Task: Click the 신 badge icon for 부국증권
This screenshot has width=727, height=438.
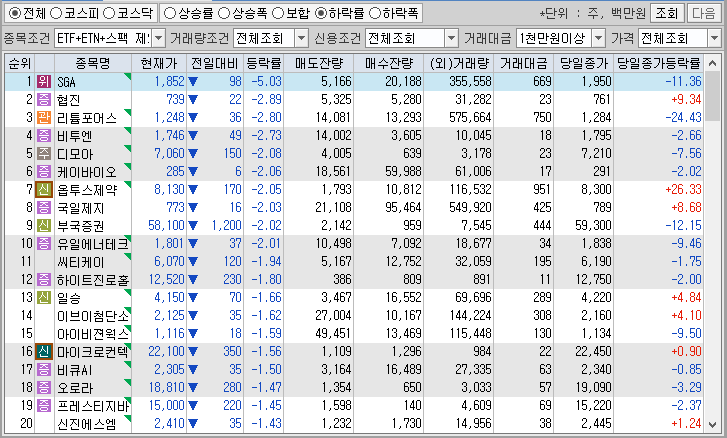Action: coord(44,226)
